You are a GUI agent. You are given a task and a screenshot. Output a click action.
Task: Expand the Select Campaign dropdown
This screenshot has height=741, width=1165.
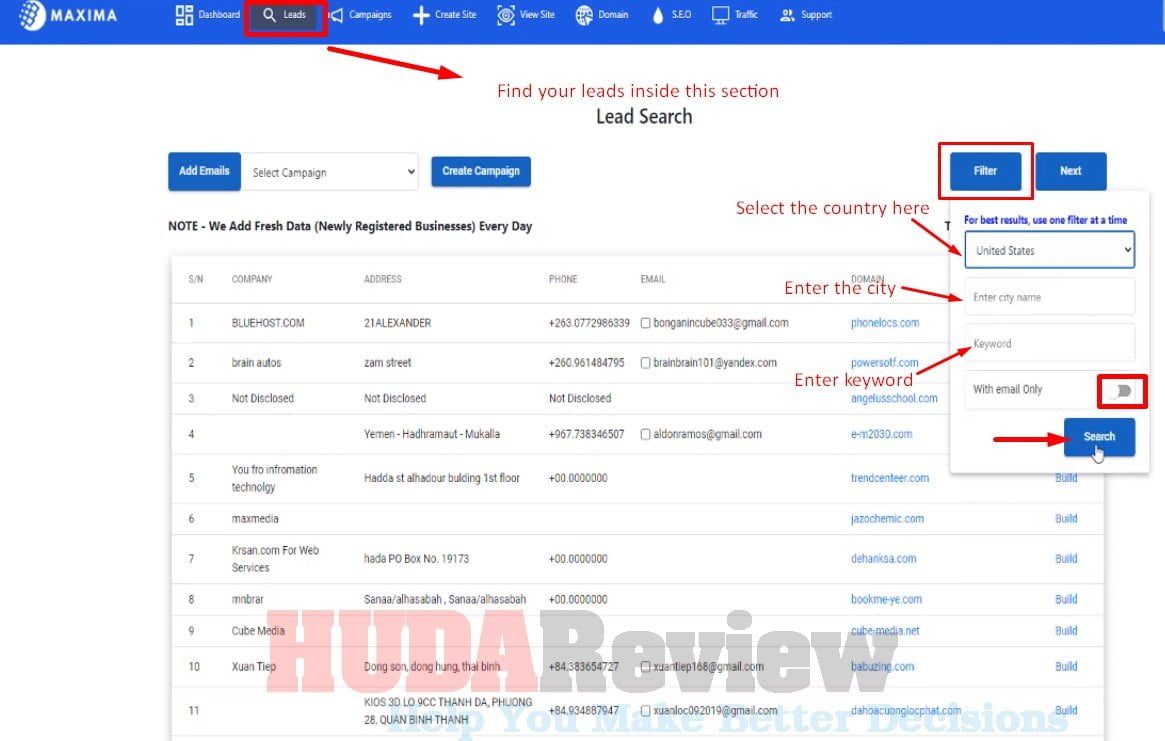330,171
